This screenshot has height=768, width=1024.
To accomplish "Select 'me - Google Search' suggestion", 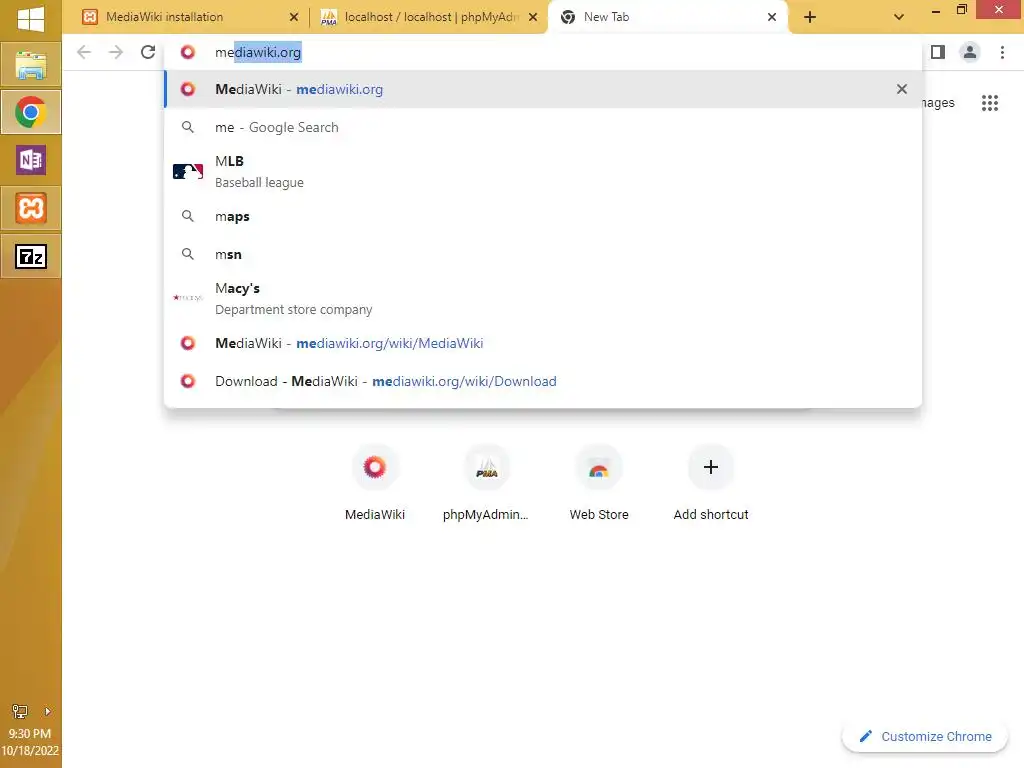I will 543,127.
